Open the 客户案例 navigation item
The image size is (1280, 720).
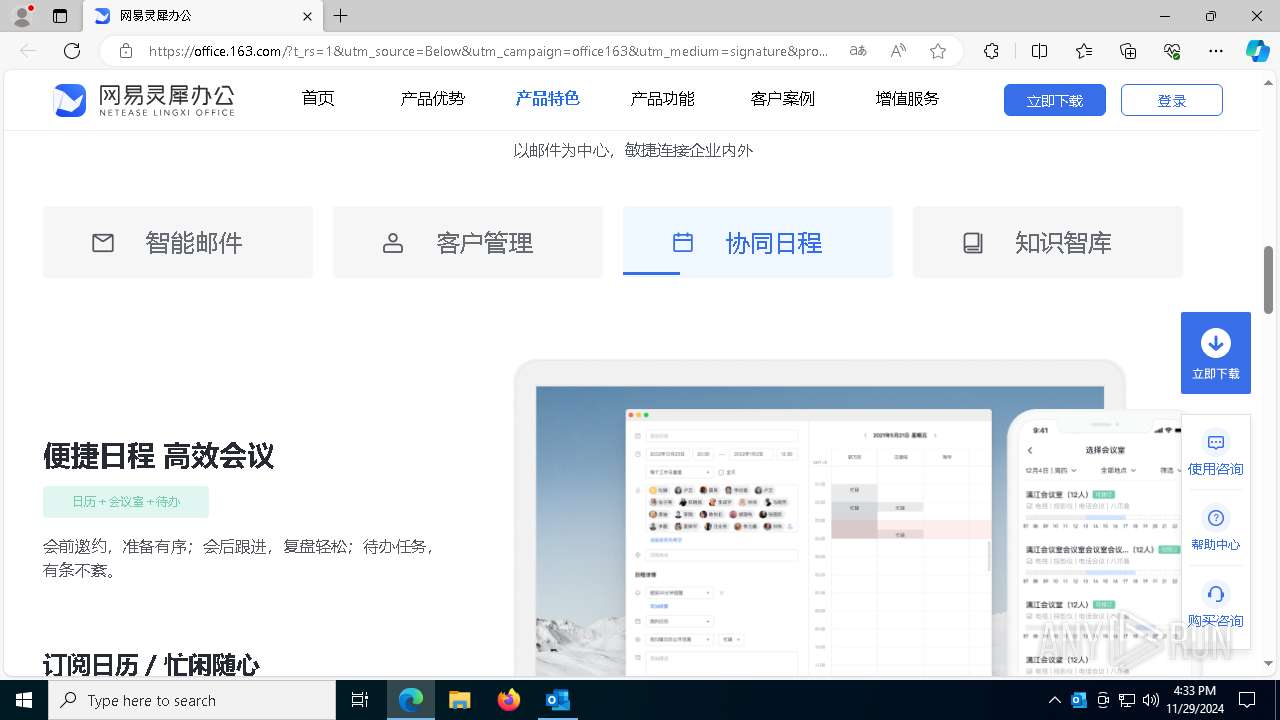click(783, 98)
